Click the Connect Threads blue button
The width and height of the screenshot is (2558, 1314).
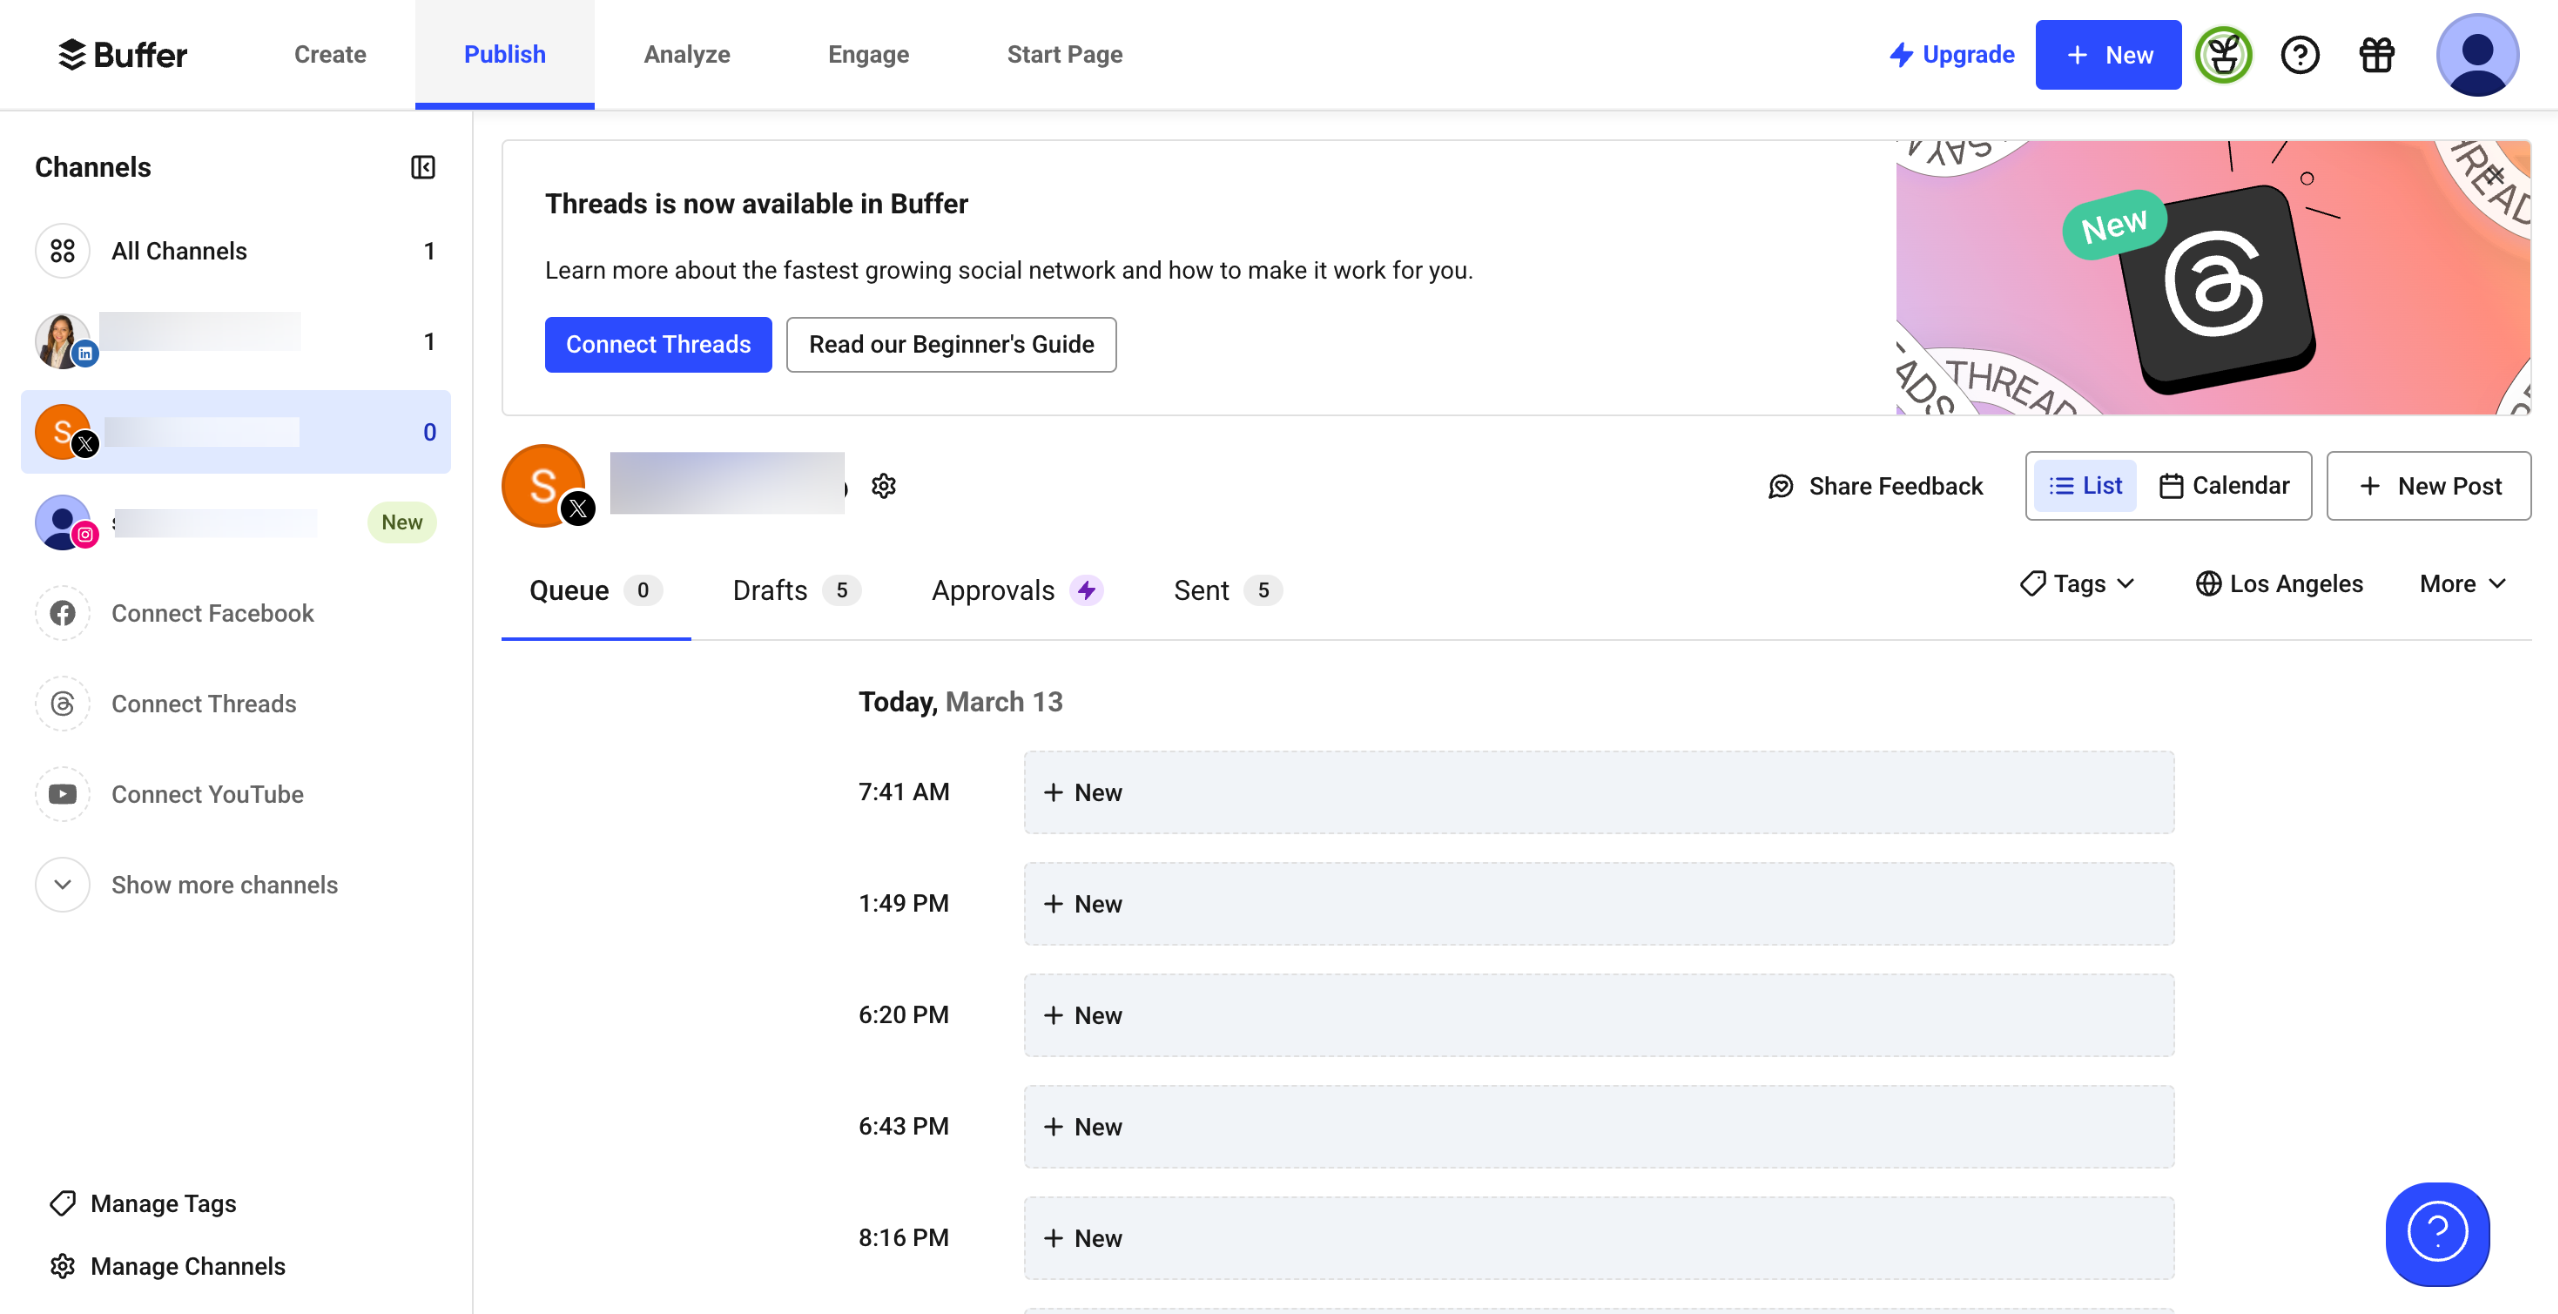(x=657, y=345)
